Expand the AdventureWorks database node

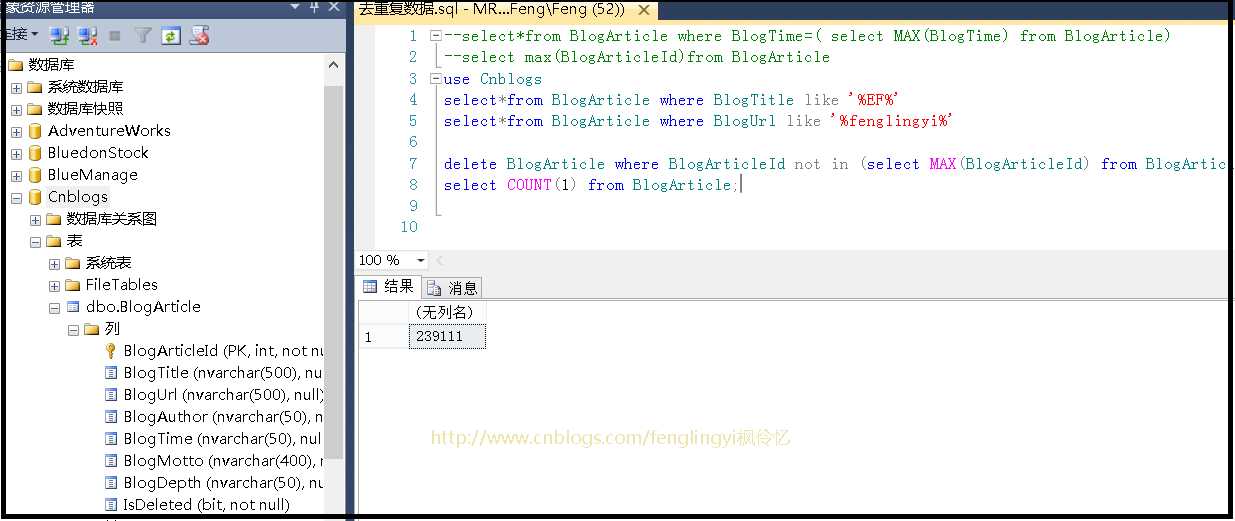point(16,132)
